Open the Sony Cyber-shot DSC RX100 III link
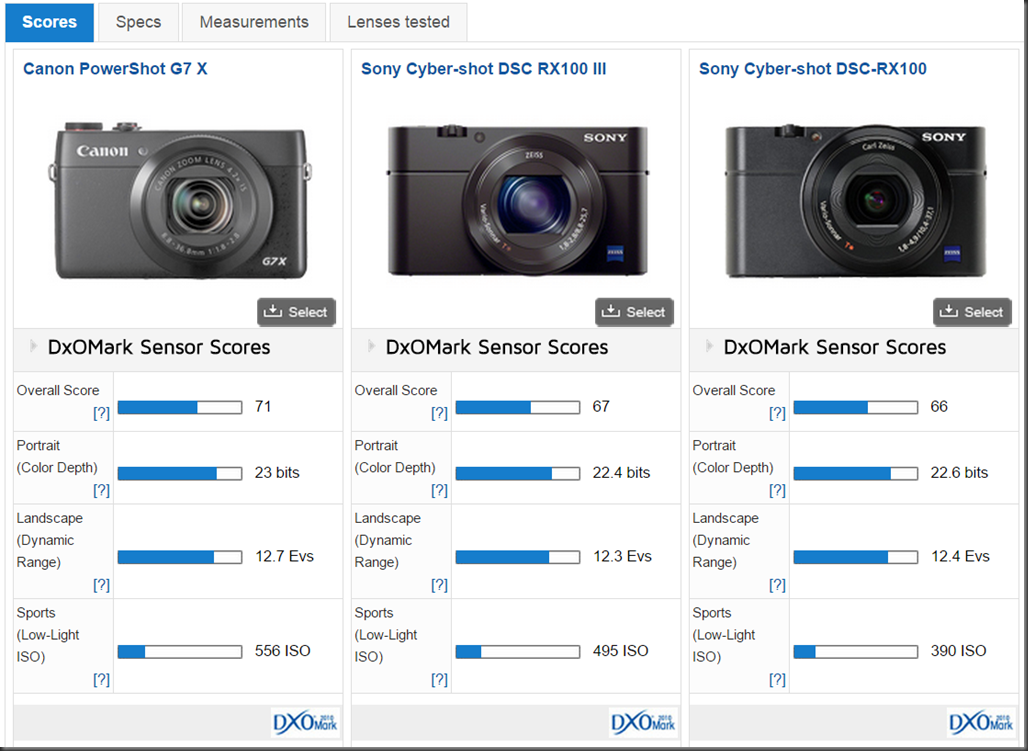This screenshot has width=1028, height=751. pyautogui.click(x=484, y=69)
